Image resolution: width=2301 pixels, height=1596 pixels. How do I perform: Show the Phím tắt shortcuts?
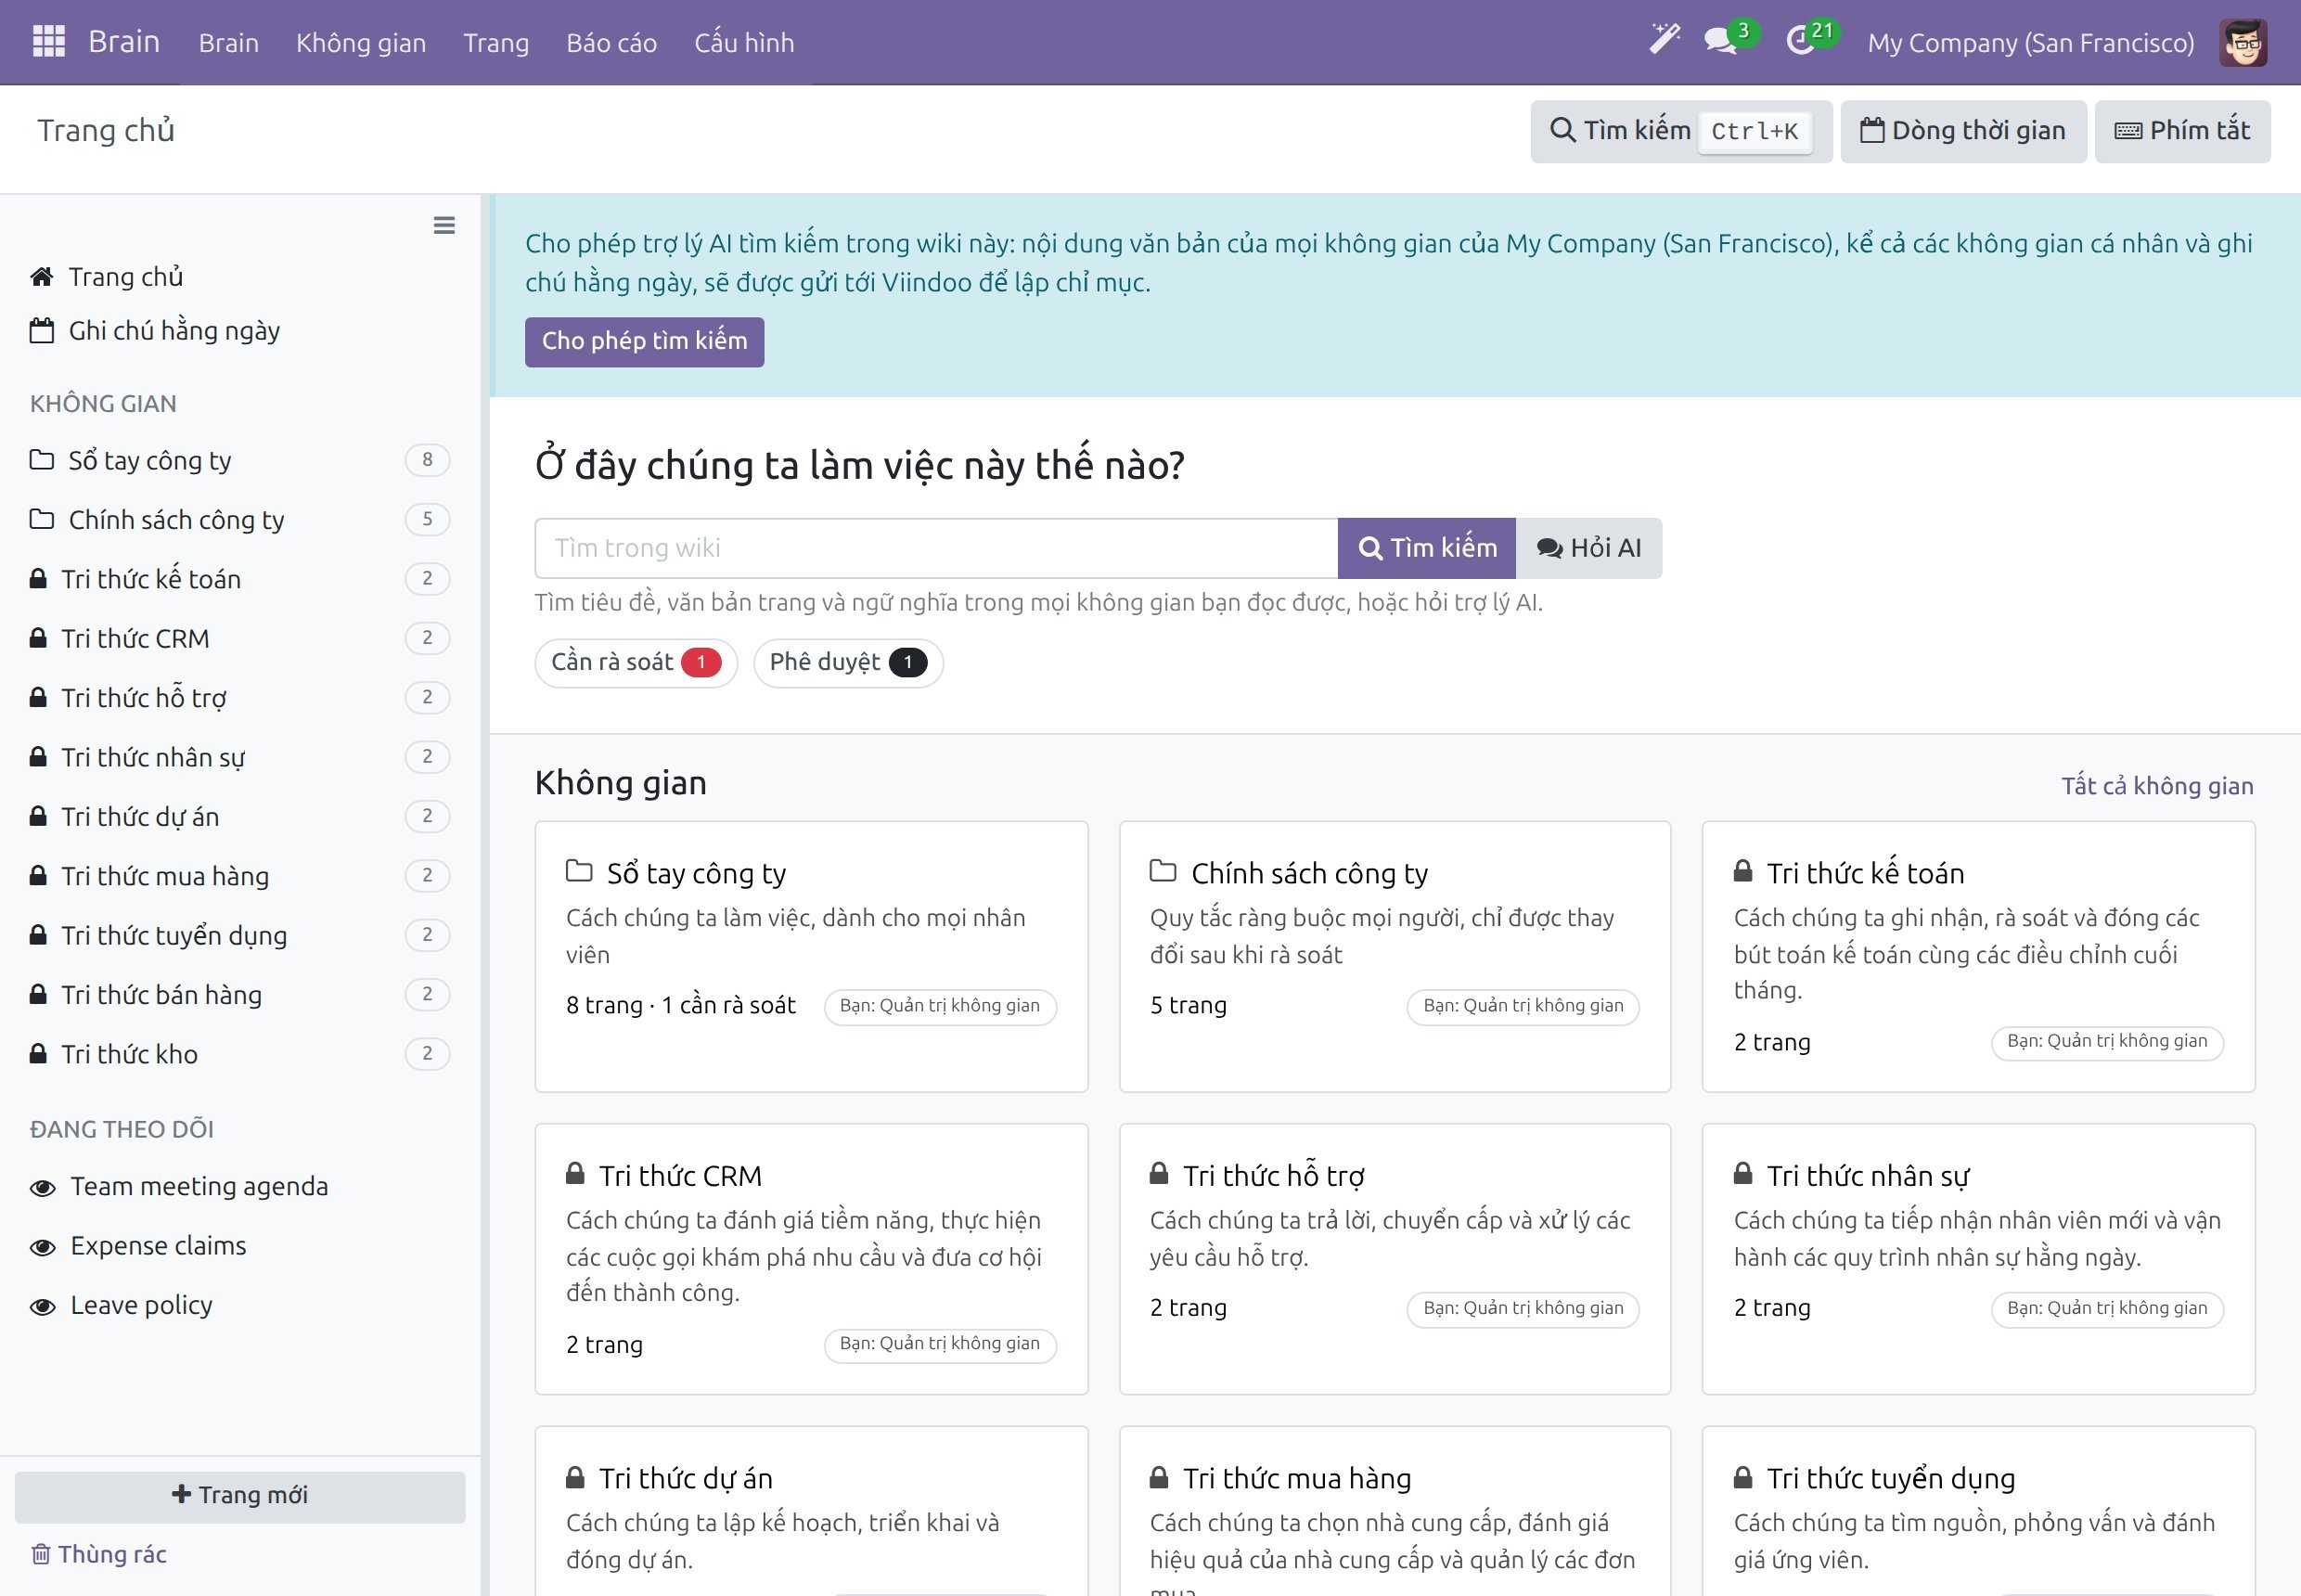(x=2182, y=131)
